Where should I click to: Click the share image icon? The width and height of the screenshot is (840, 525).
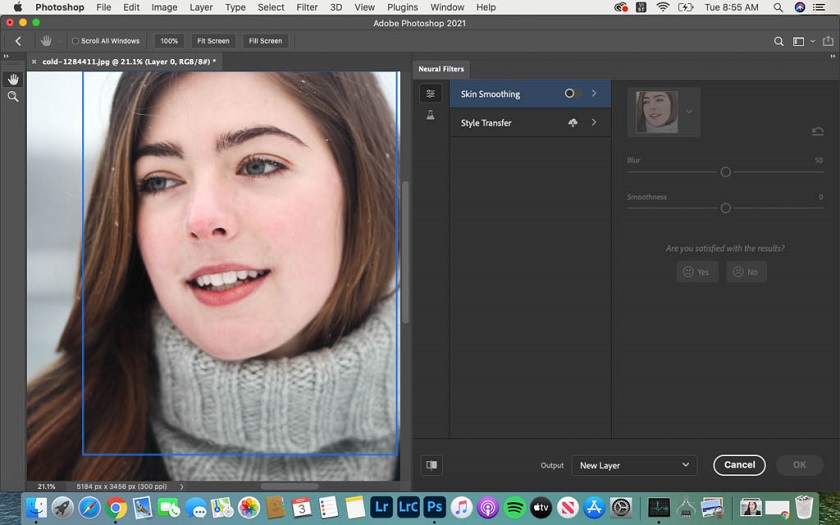pyautogui.click(x=828, y=41)
